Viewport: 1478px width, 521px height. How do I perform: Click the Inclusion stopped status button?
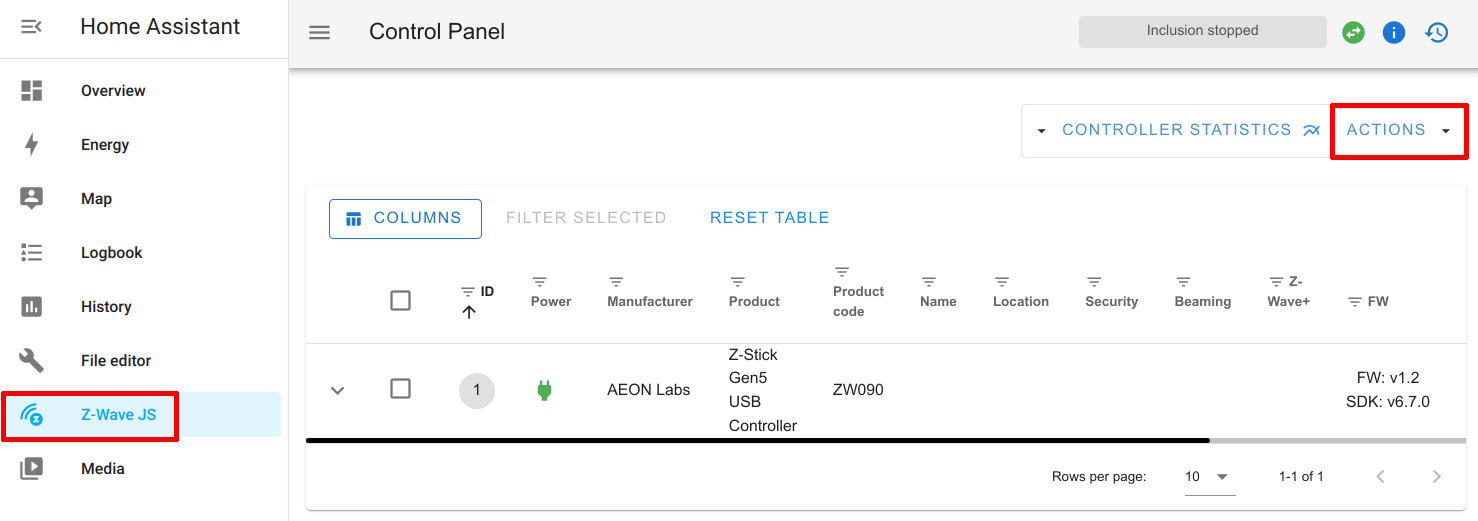tap(1202, 31)
